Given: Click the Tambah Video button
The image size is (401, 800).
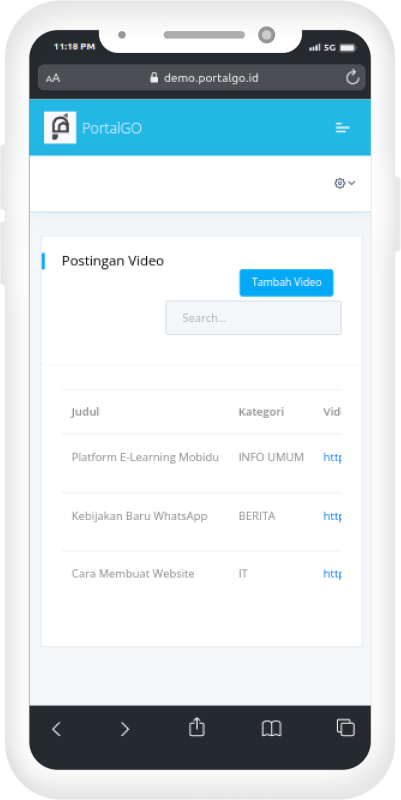Looking at the screenshot, I should (x=286, y=283).
